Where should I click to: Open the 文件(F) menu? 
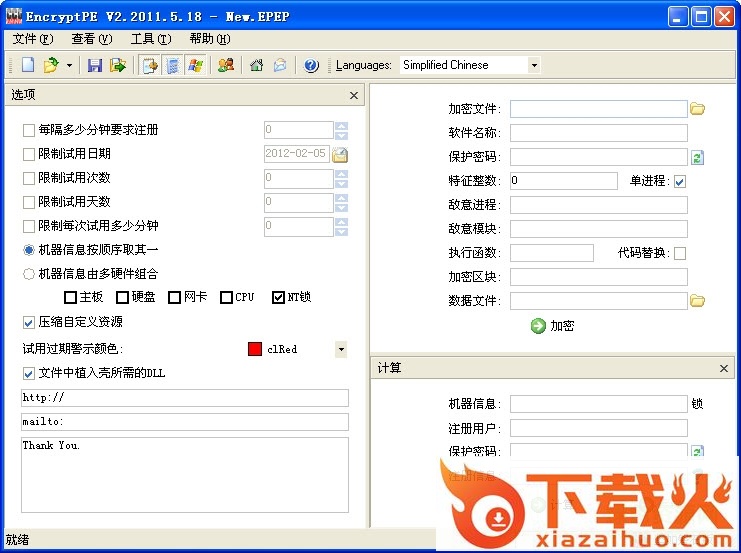click(x=33, y=39)
